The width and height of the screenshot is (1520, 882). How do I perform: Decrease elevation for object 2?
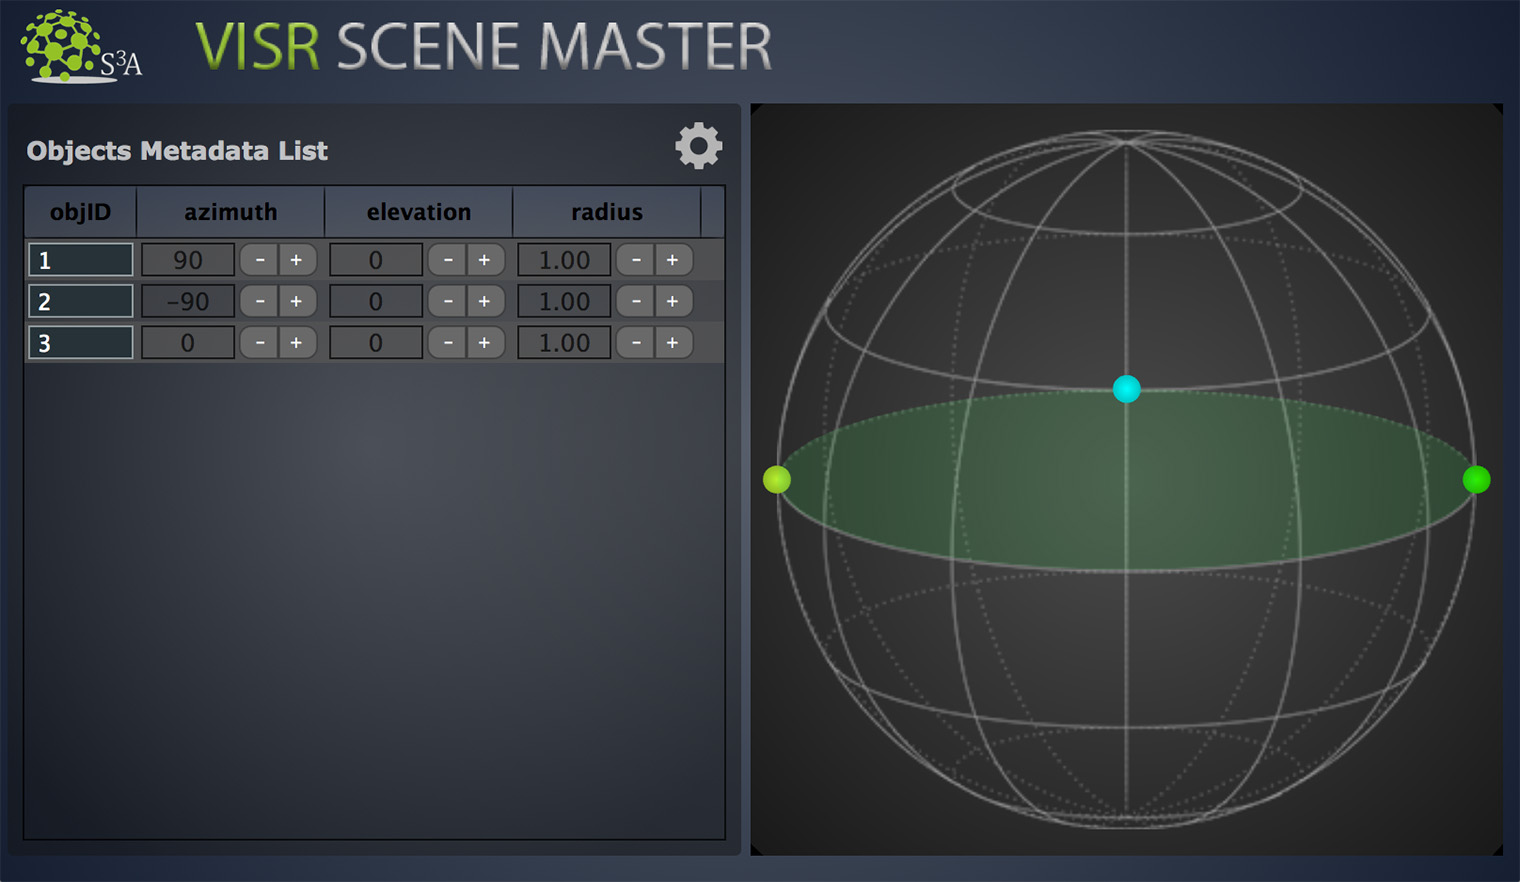(448, 301)
